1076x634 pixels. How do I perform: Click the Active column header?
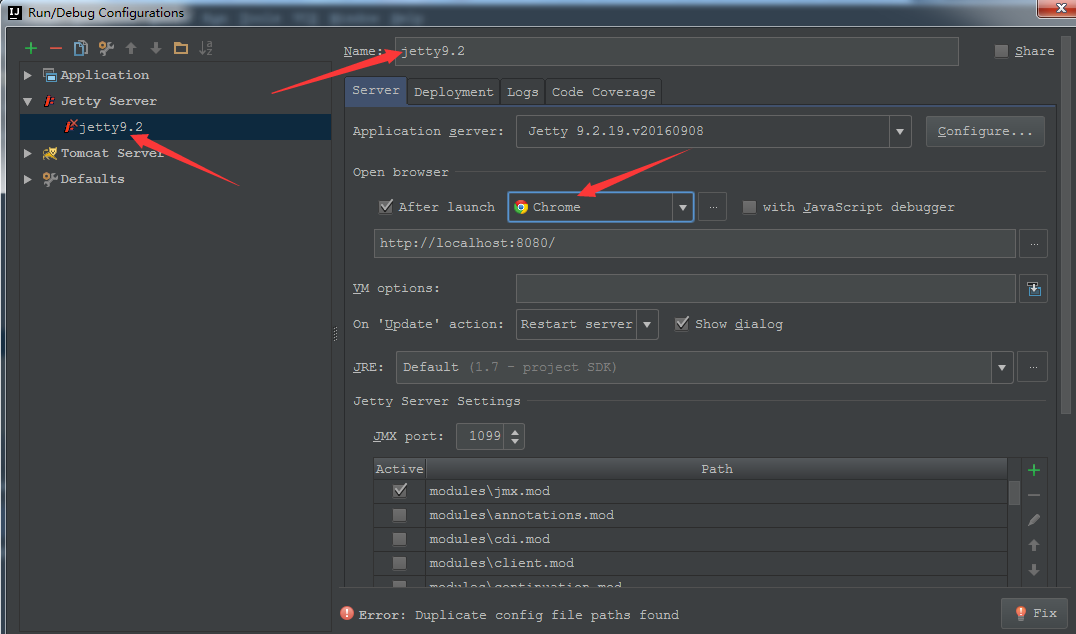tap(399, 469)
